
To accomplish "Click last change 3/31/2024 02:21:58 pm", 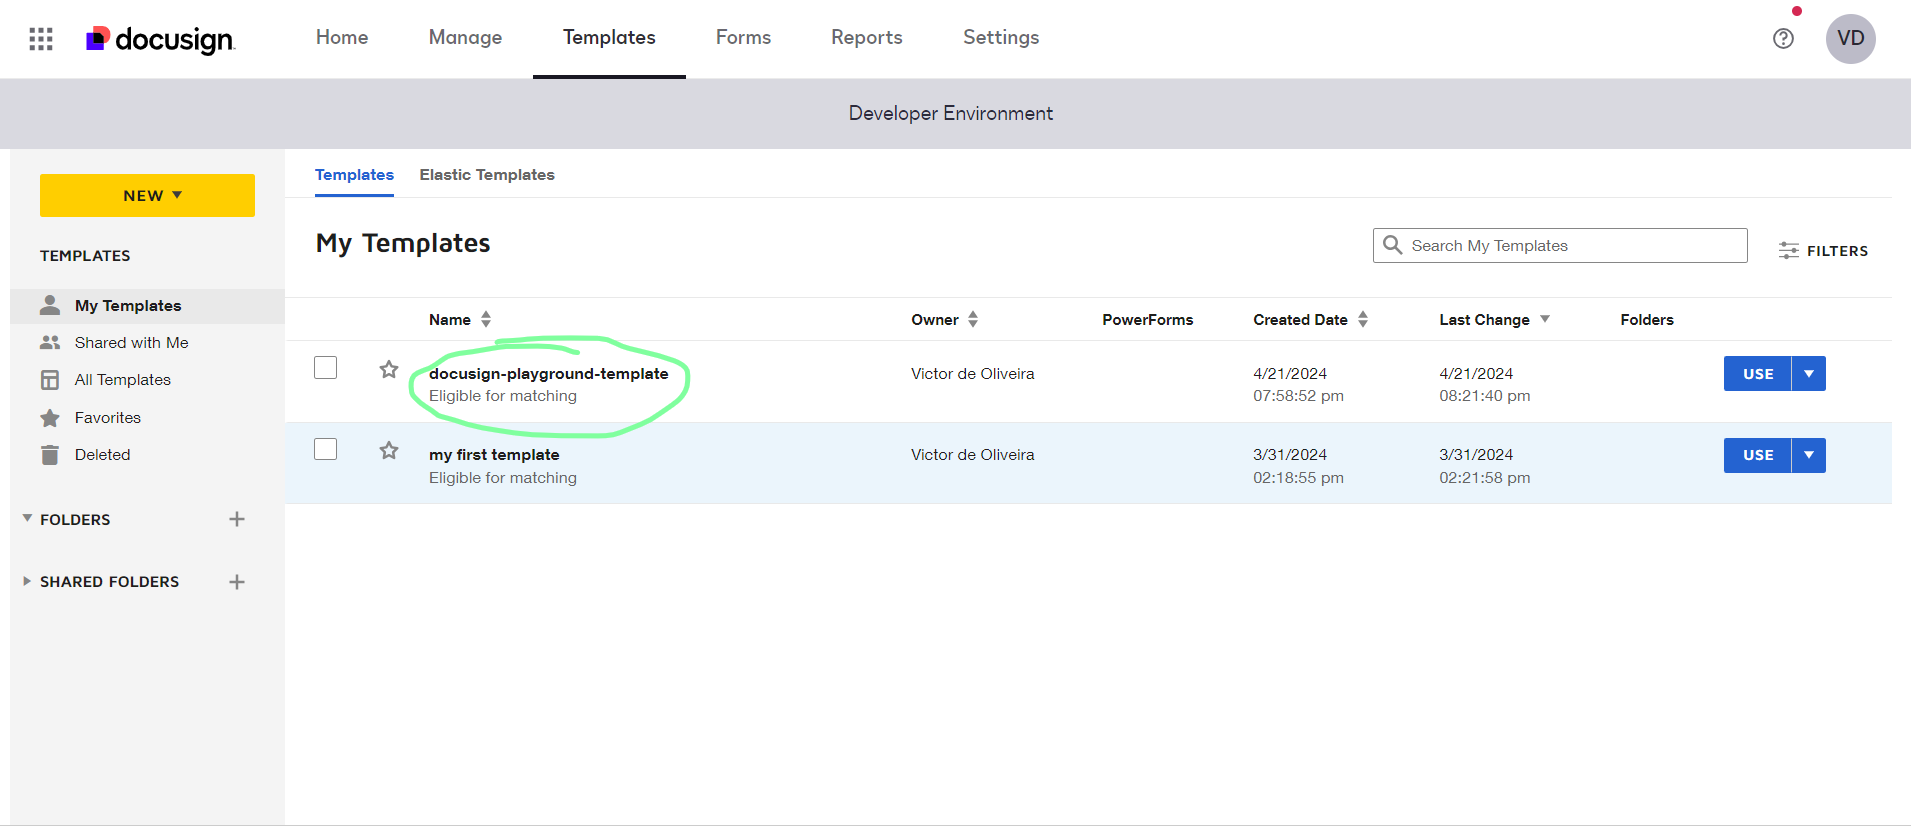I will click(1484, 466).
